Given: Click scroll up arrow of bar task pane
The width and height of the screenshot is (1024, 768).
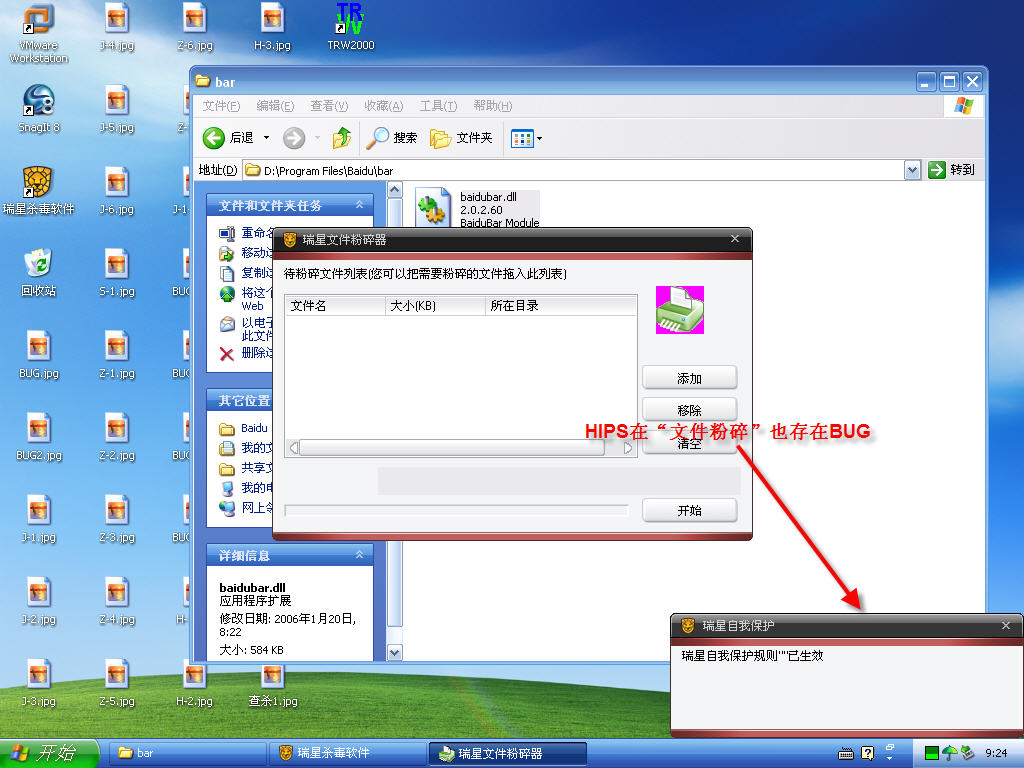Looking at the screenshot, I should pyautogui.click(x=395, y=190).
